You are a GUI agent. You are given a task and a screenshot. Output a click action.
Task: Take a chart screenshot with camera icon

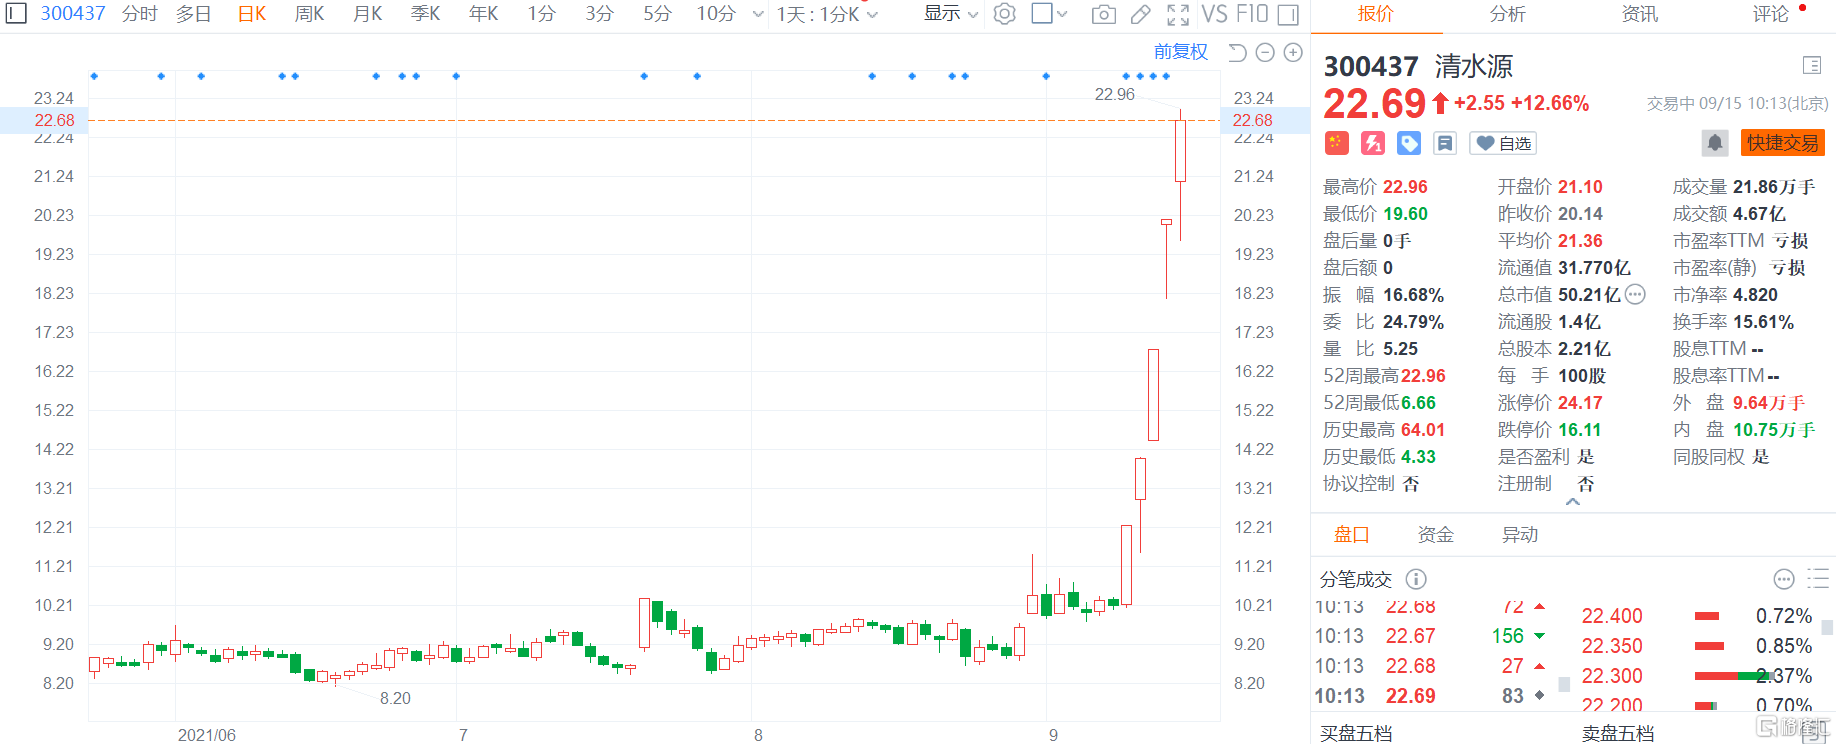1104,14
